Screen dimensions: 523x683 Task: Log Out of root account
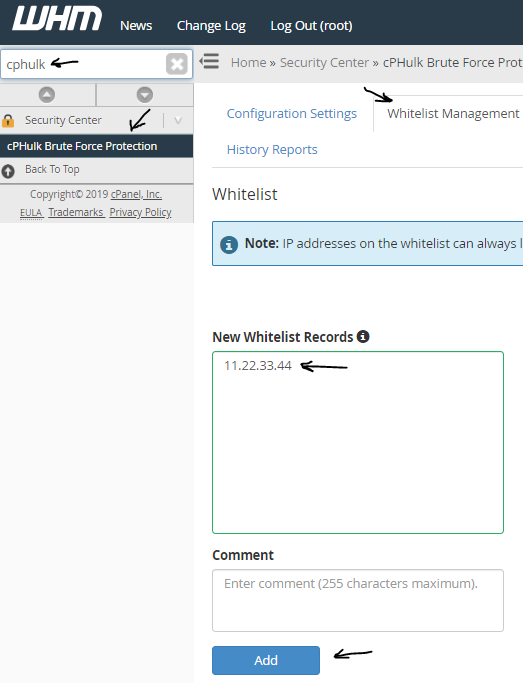[x=311, y=26]
